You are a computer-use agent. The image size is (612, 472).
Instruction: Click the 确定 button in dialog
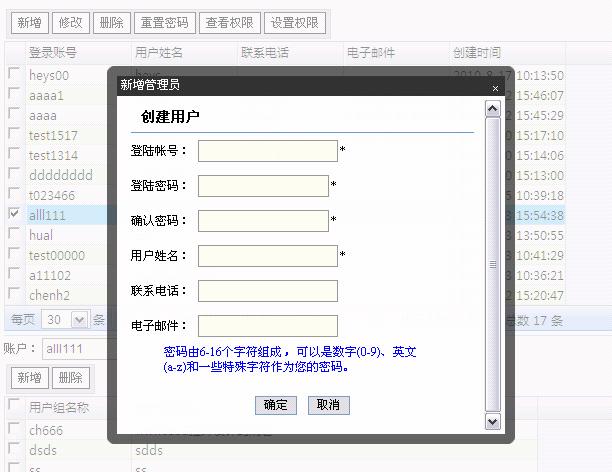click(275, 405)
